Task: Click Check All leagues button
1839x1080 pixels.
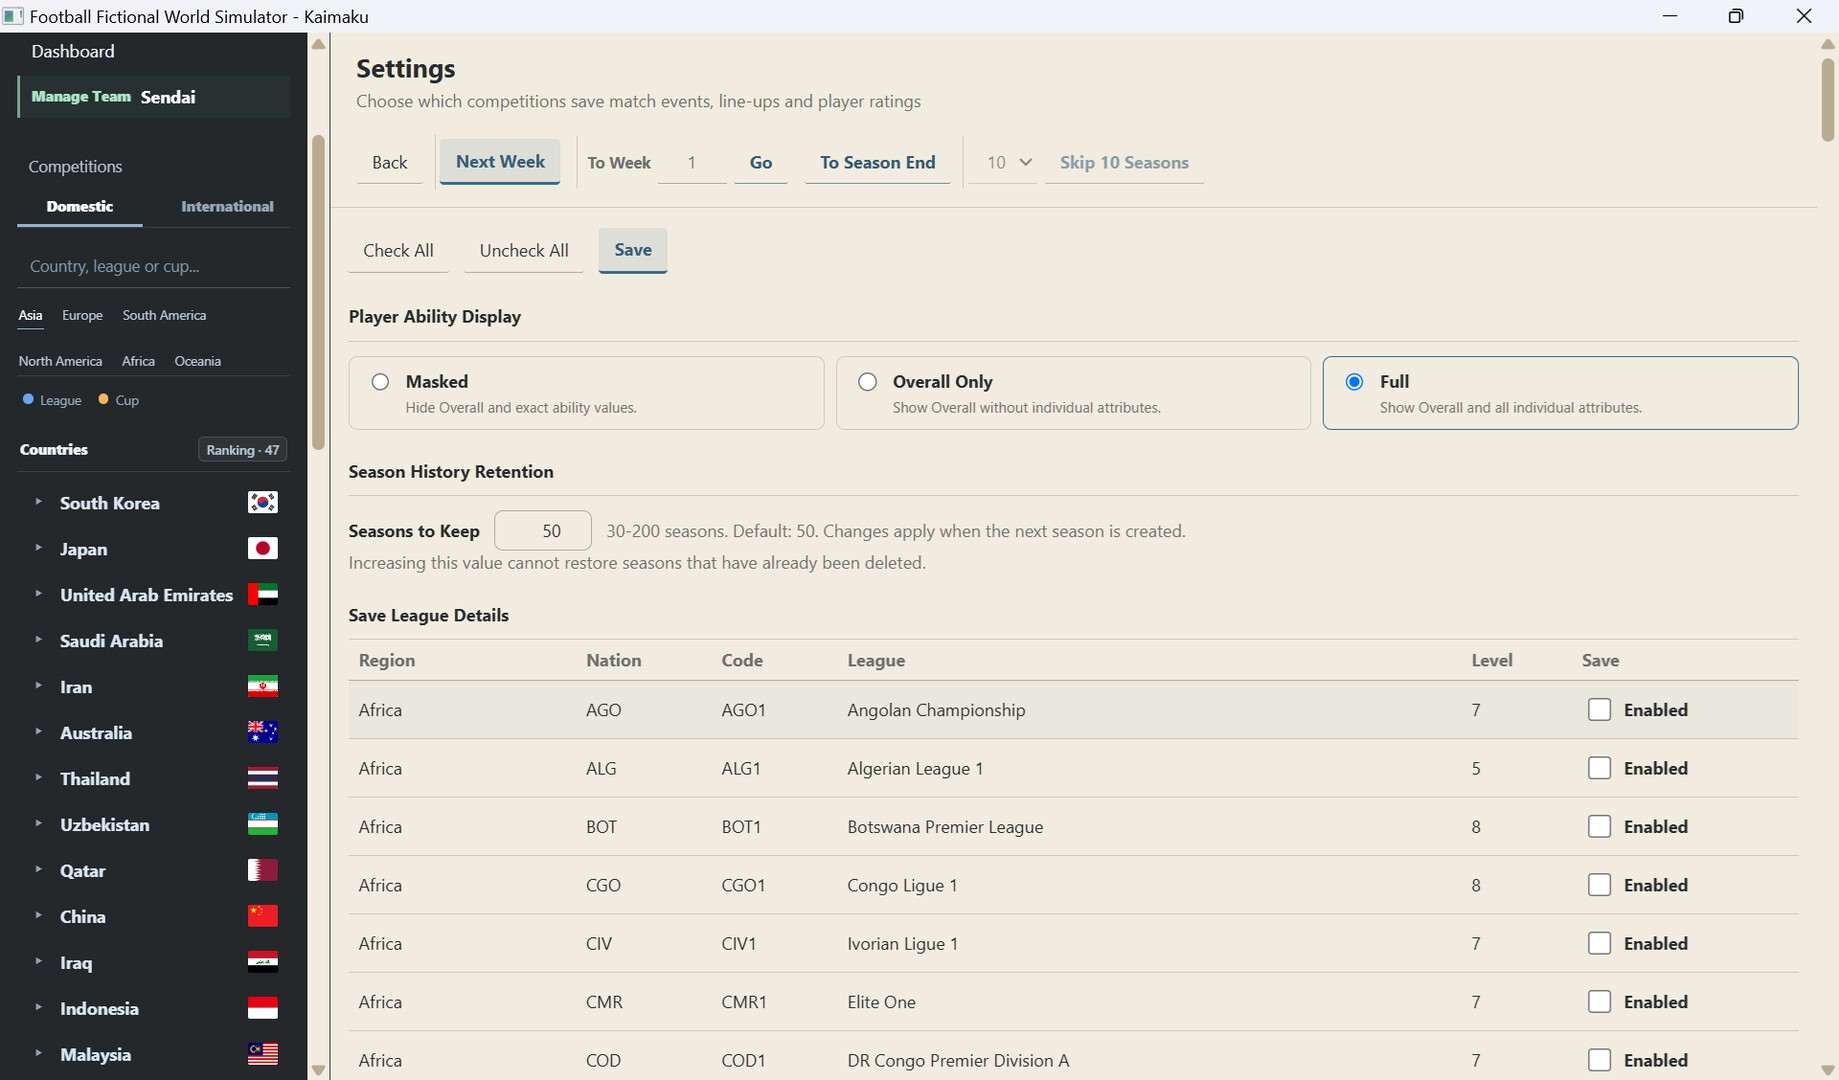Action: pyautogui.click(x=398, y=250)
